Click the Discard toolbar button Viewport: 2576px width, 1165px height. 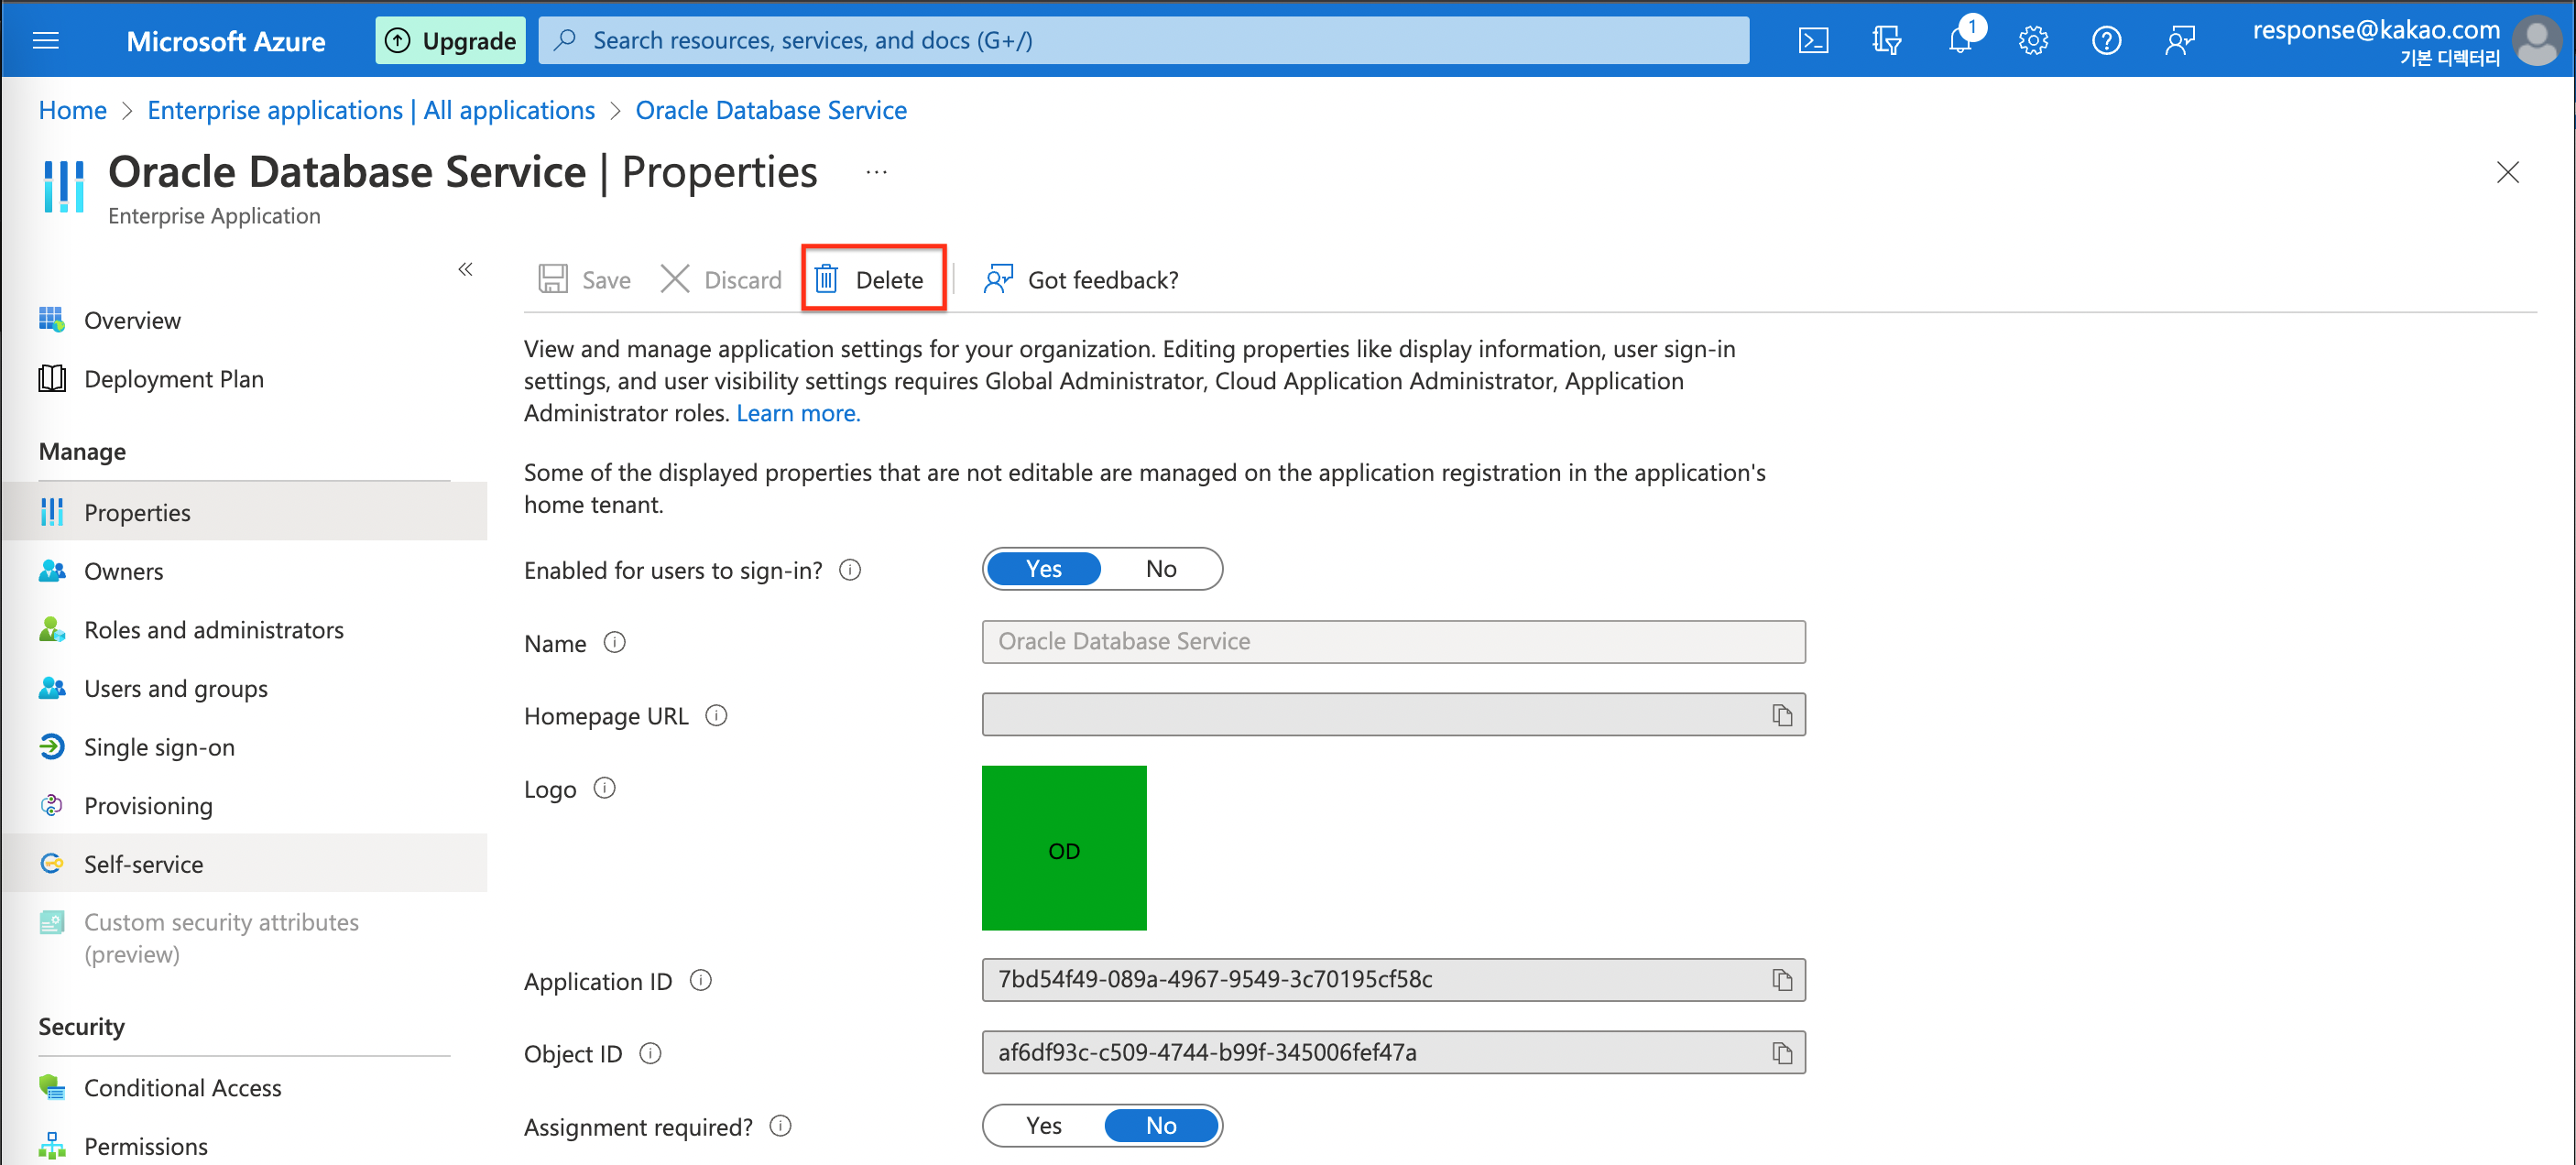(x=721, y=279)
